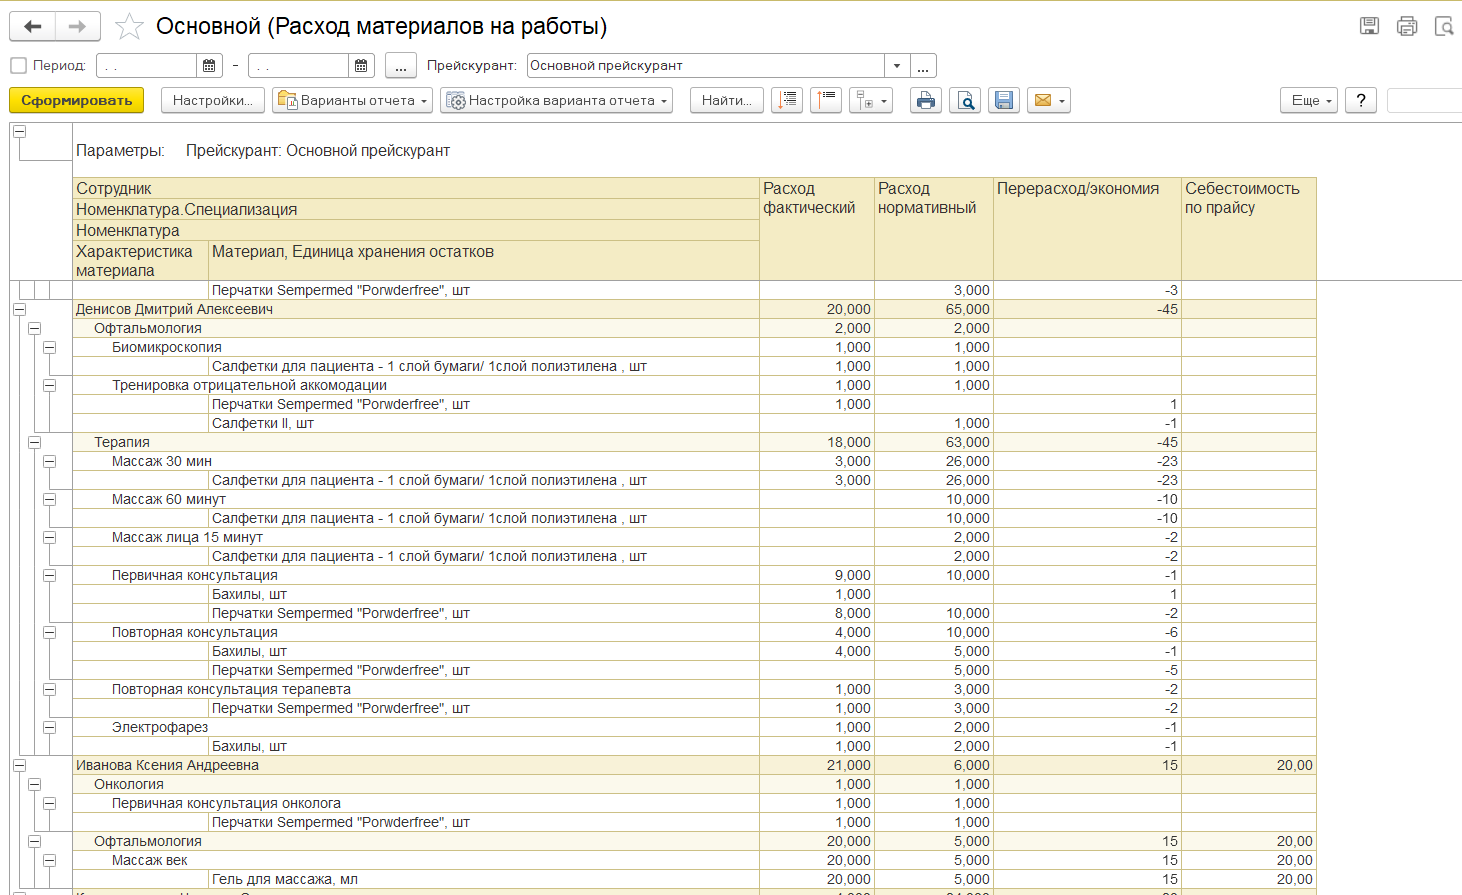Select Характеристика материала header cell
The width and height of the screenshot is (1462, 895).
(x=141, y=261)
